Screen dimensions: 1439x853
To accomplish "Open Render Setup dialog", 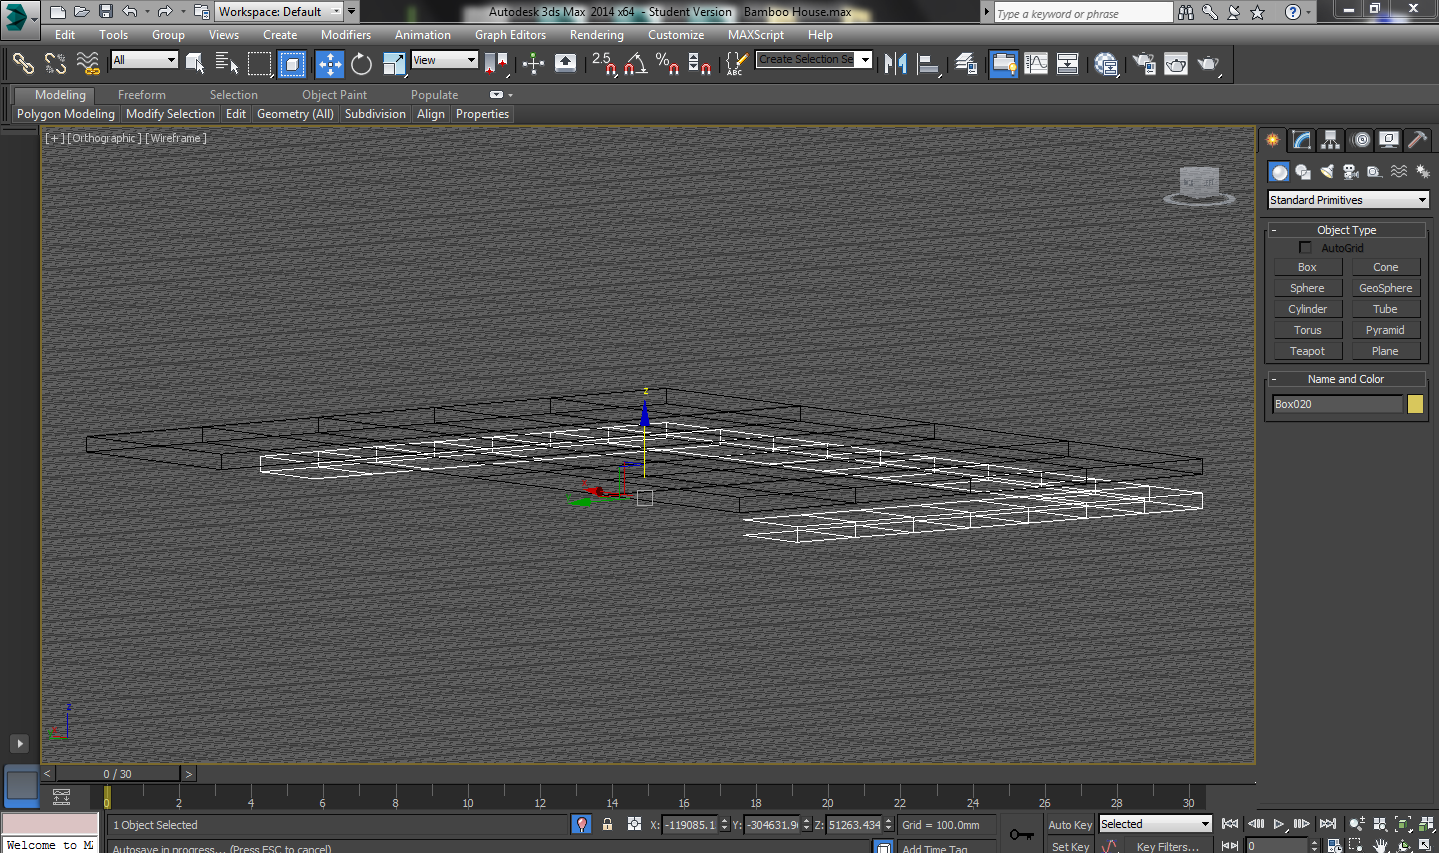I will pyautogui.click(x=1144, y=64).
